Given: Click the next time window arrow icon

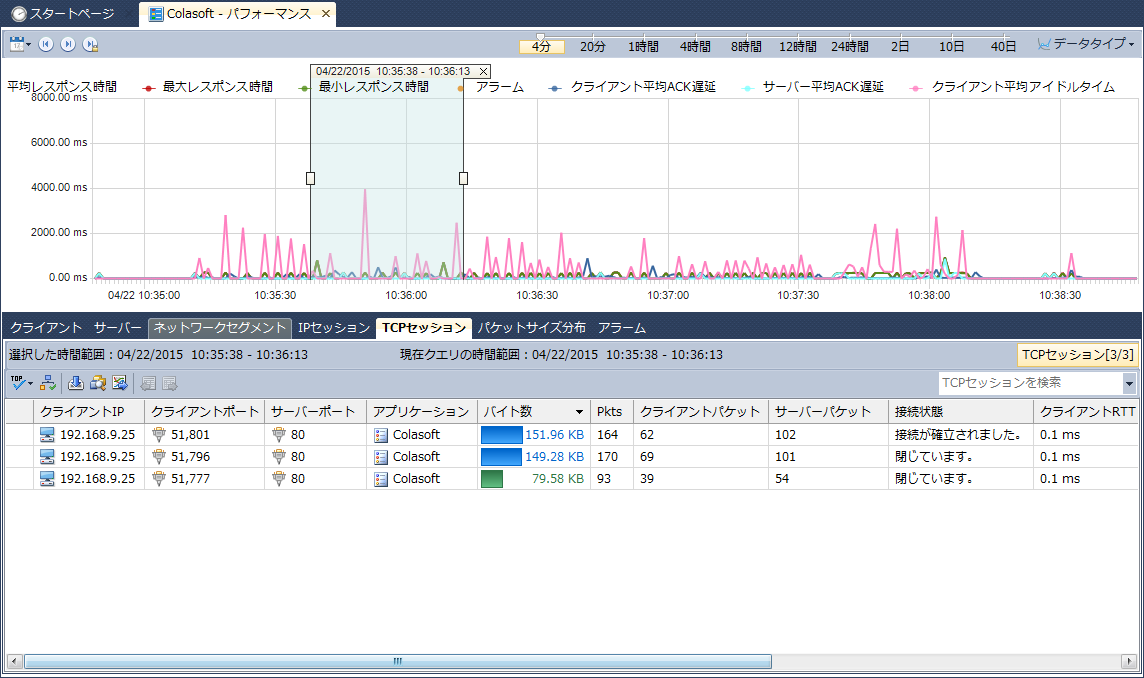Looking at the screenshot, I should pos(68,44).
